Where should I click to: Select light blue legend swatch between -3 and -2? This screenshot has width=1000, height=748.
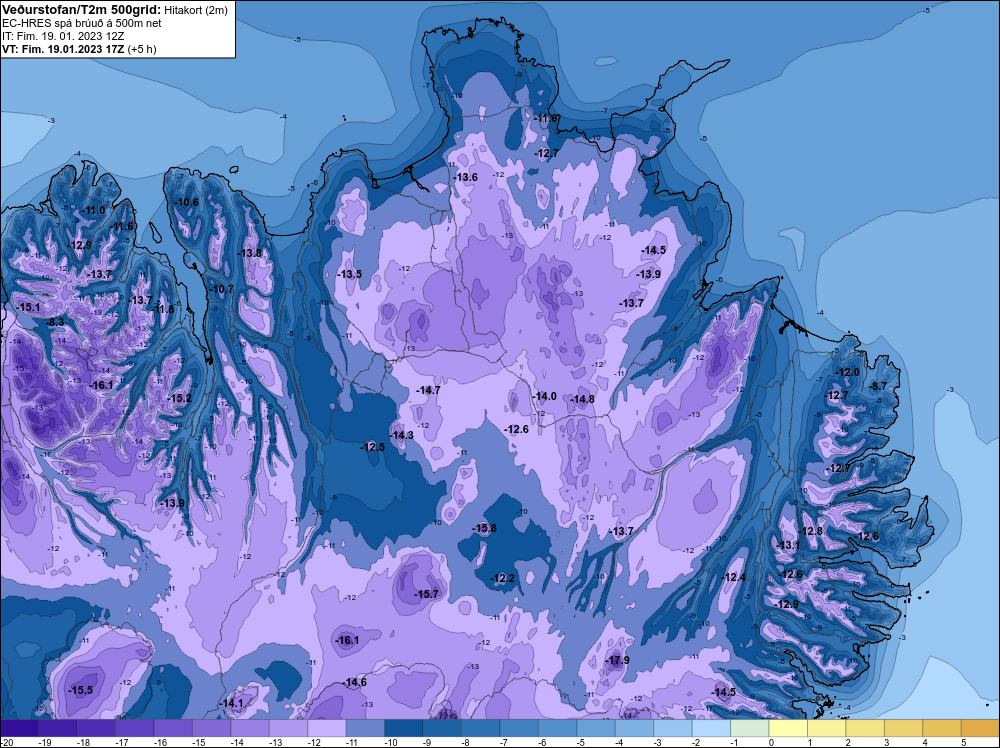click(673, 728)
